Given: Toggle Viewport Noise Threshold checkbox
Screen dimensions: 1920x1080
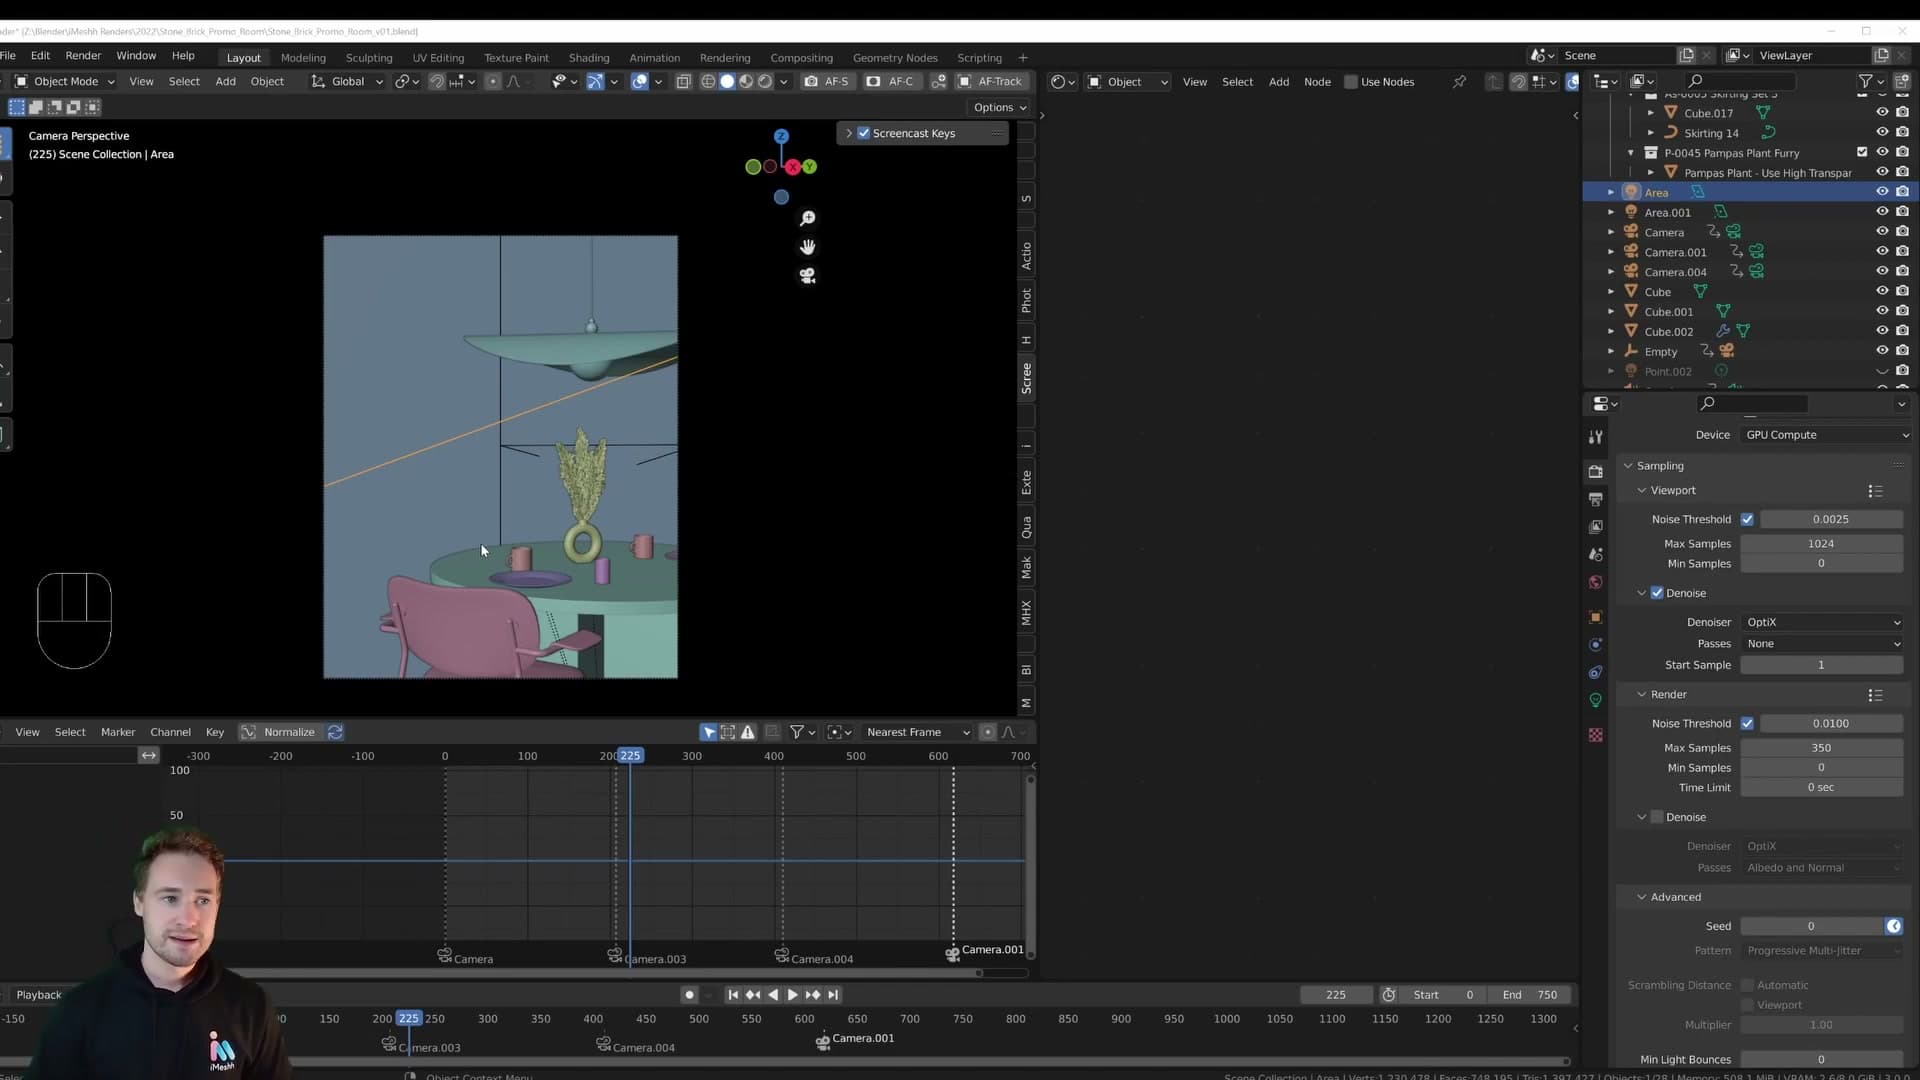Looking at the screenshot, I should [1747, 519].
